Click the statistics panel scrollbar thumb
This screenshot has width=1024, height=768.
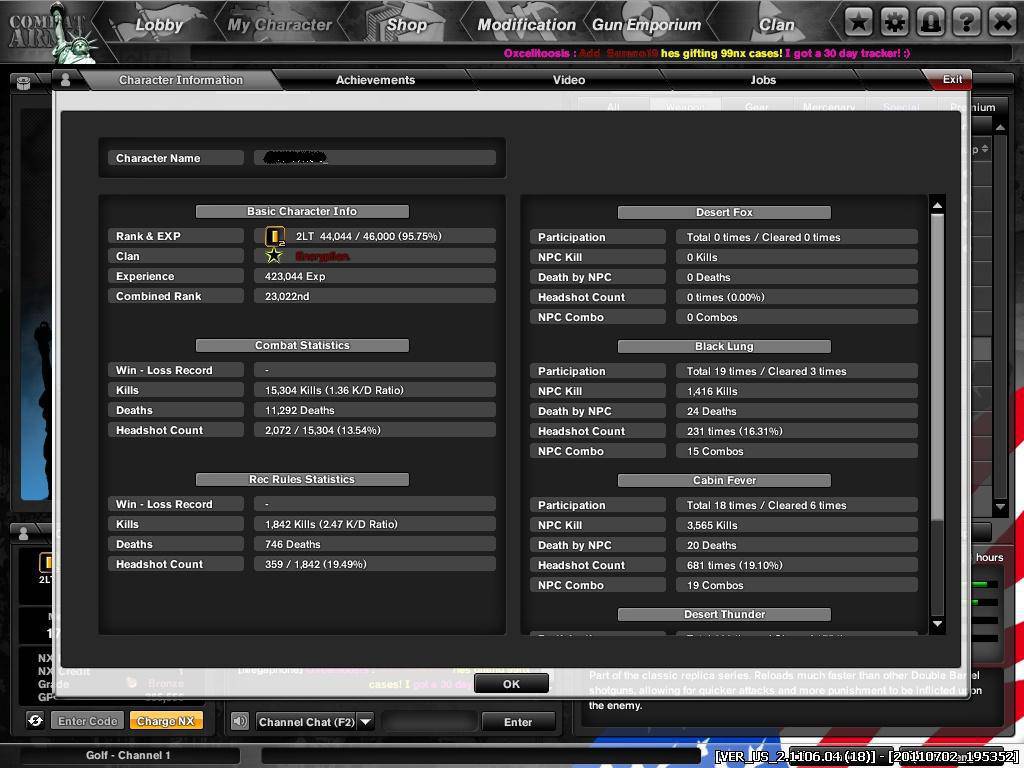[937, 366]
